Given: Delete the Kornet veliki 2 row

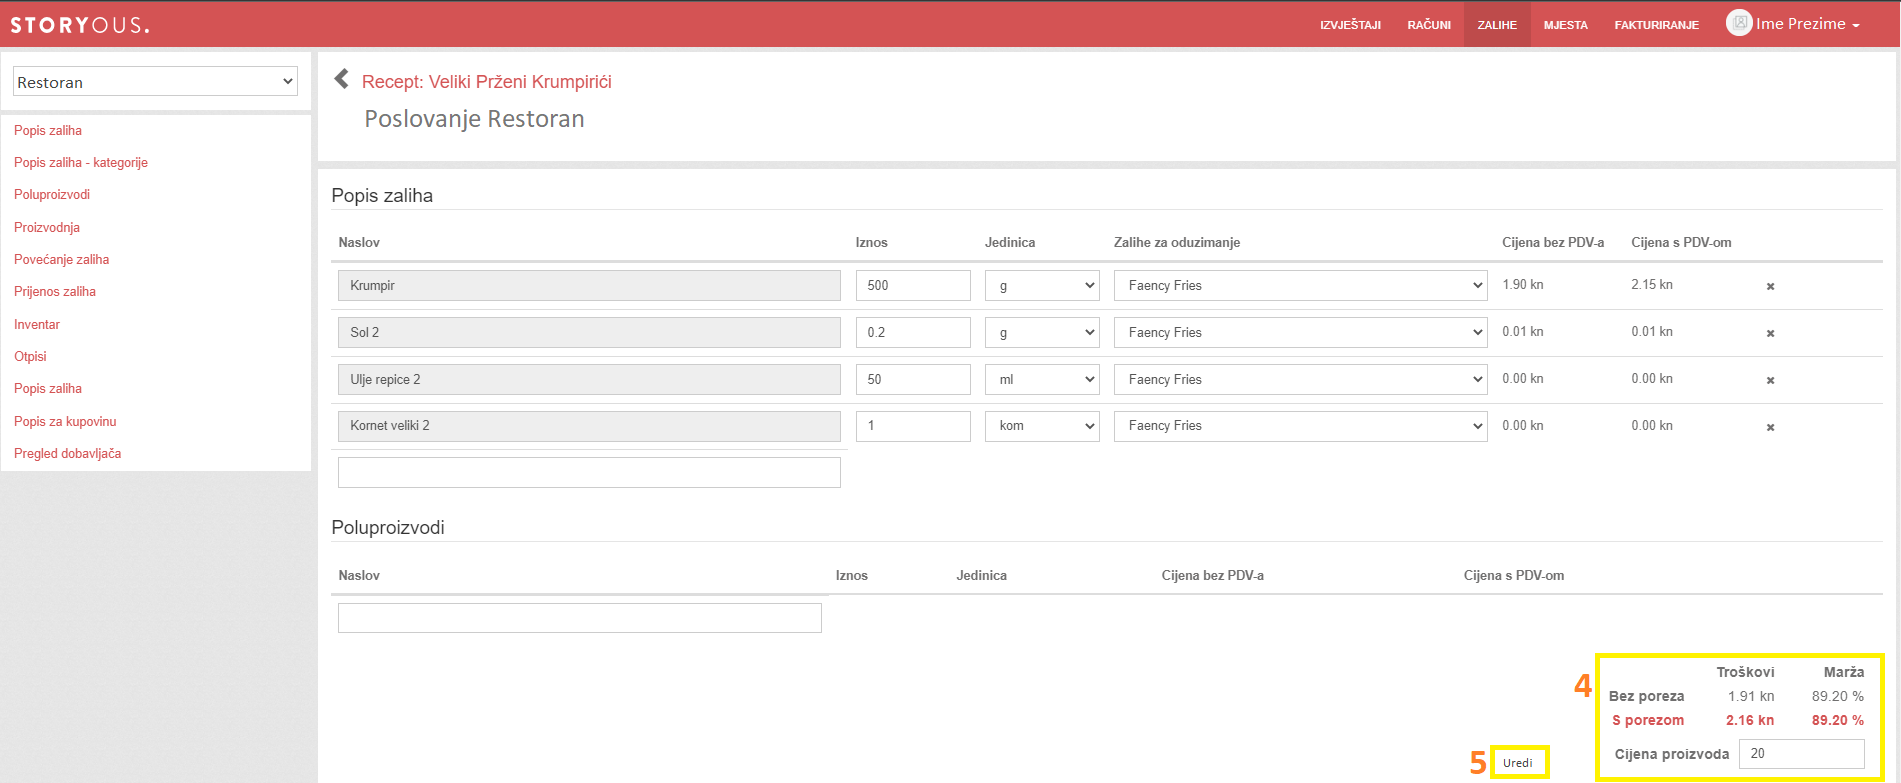Looking at the screenshot, I should pyautogui.click(x=1770, y=427).
